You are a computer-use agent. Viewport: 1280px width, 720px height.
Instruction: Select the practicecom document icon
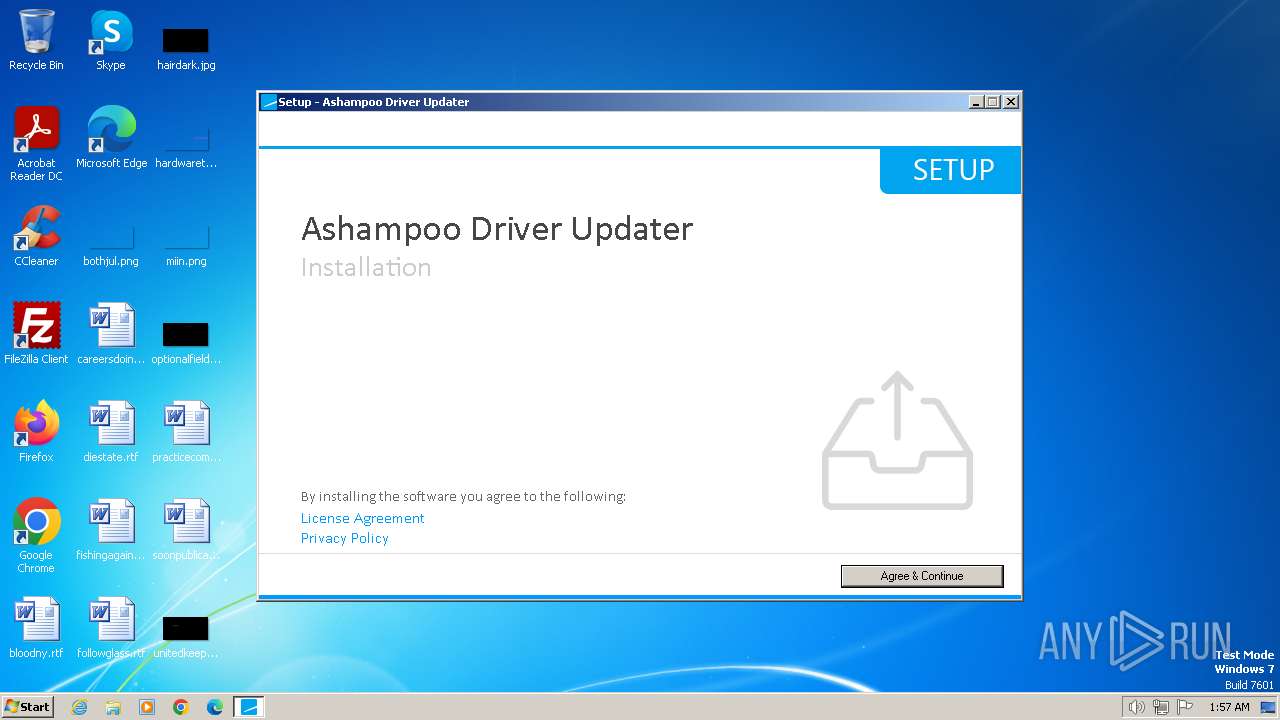(x=186, y=432)
